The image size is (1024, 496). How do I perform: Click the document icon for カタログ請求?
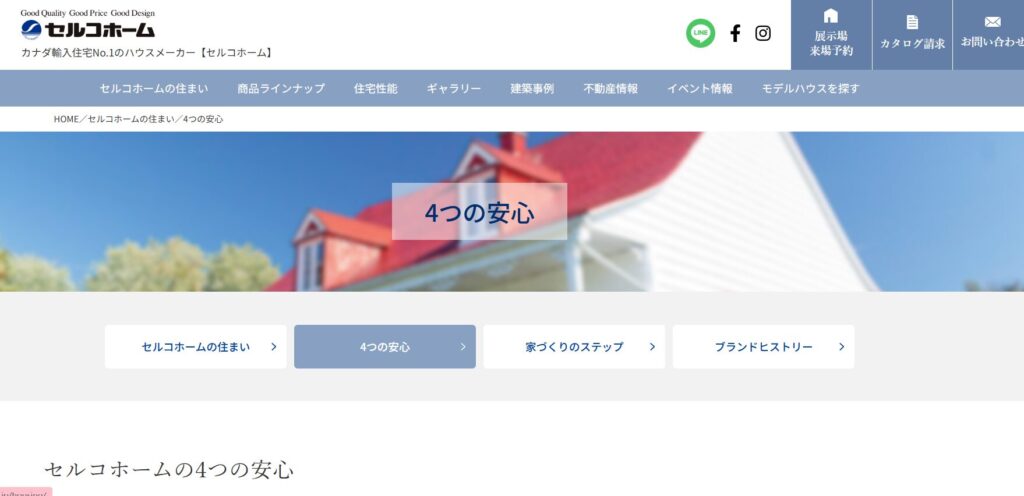click(x=912, y=22)
